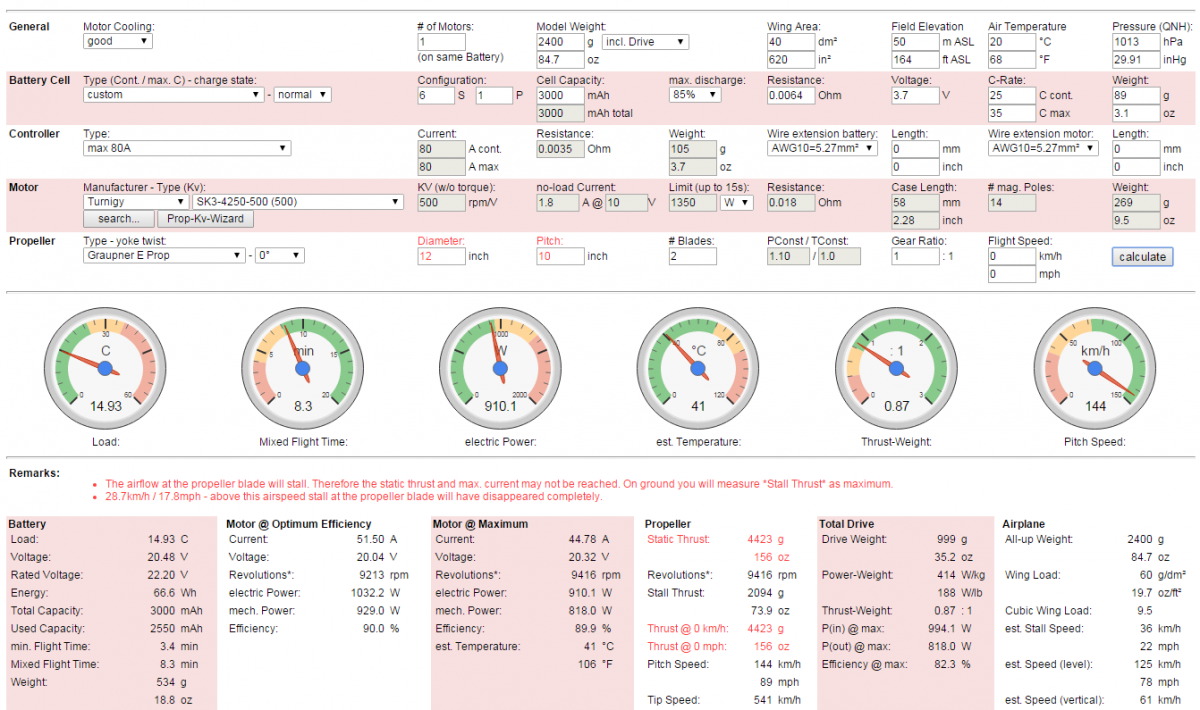The image size is (1200, 710).
Task: Click the electric Power gauge
Action: click(498, 369)
